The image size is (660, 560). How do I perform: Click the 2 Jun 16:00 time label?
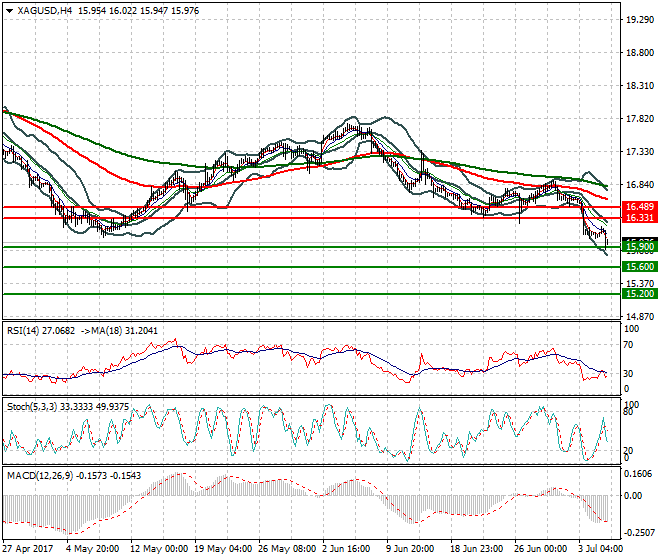pyautogui.click(x=346, y=549)
